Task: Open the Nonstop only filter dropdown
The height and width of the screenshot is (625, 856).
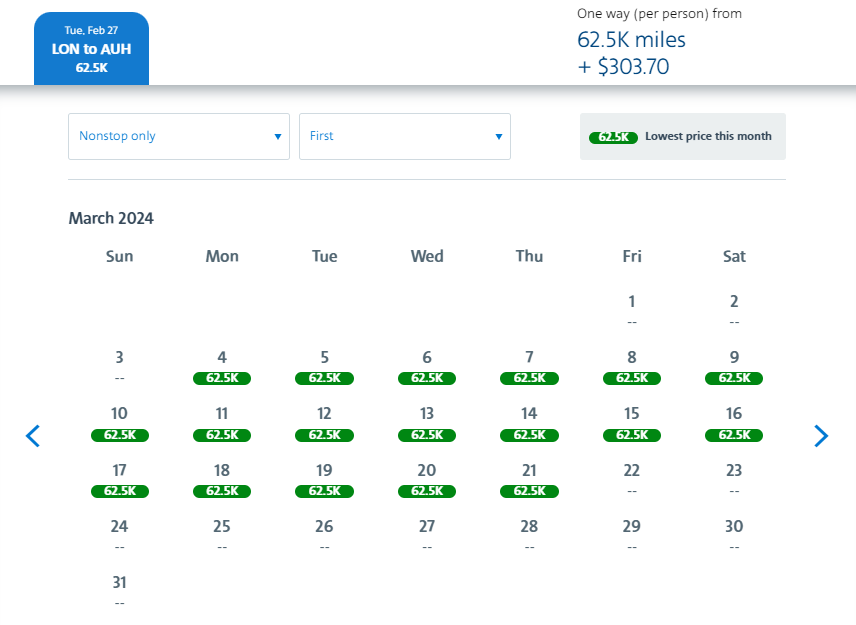Action: 178,136
